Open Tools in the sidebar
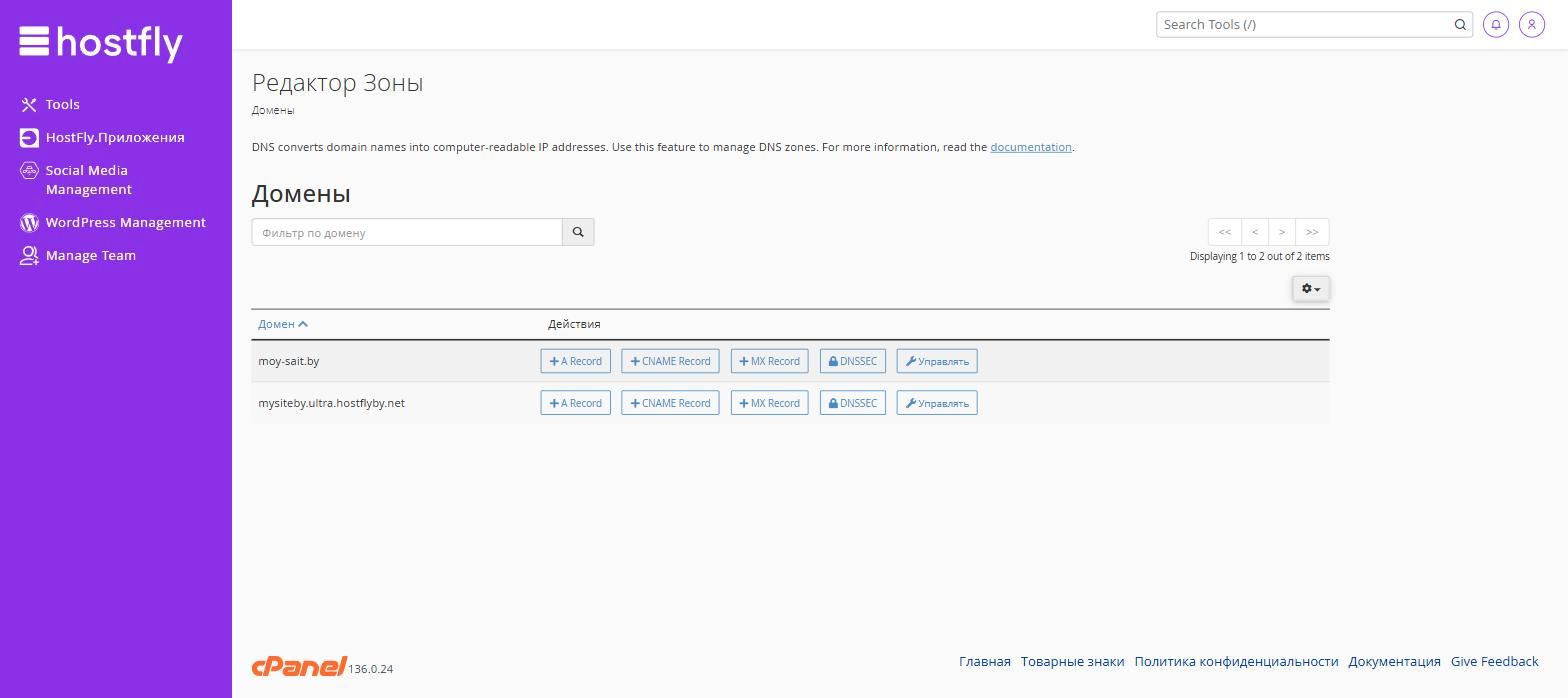Screen dimensions: 1568x698 pyautogui.click(x=50, y=104)
